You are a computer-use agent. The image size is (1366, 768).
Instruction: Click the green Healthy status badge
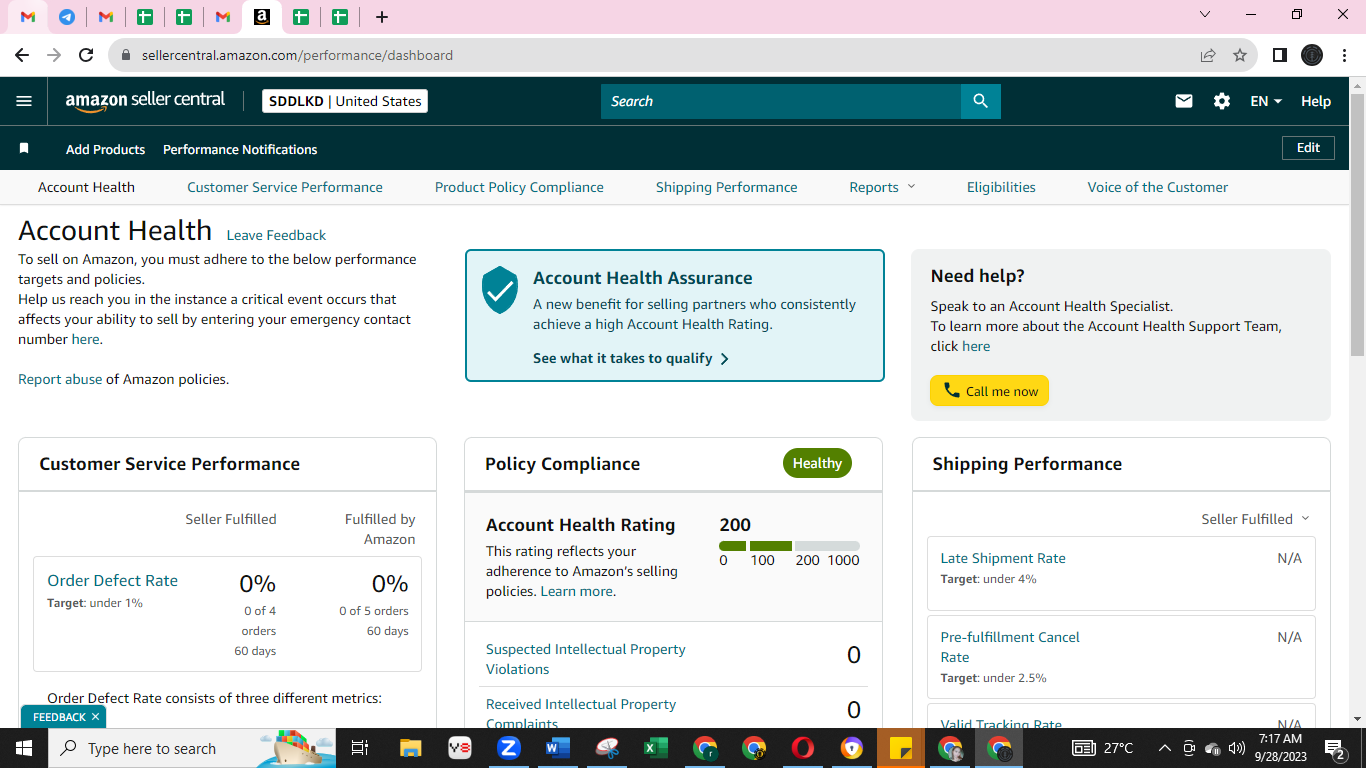pos(817,463)
